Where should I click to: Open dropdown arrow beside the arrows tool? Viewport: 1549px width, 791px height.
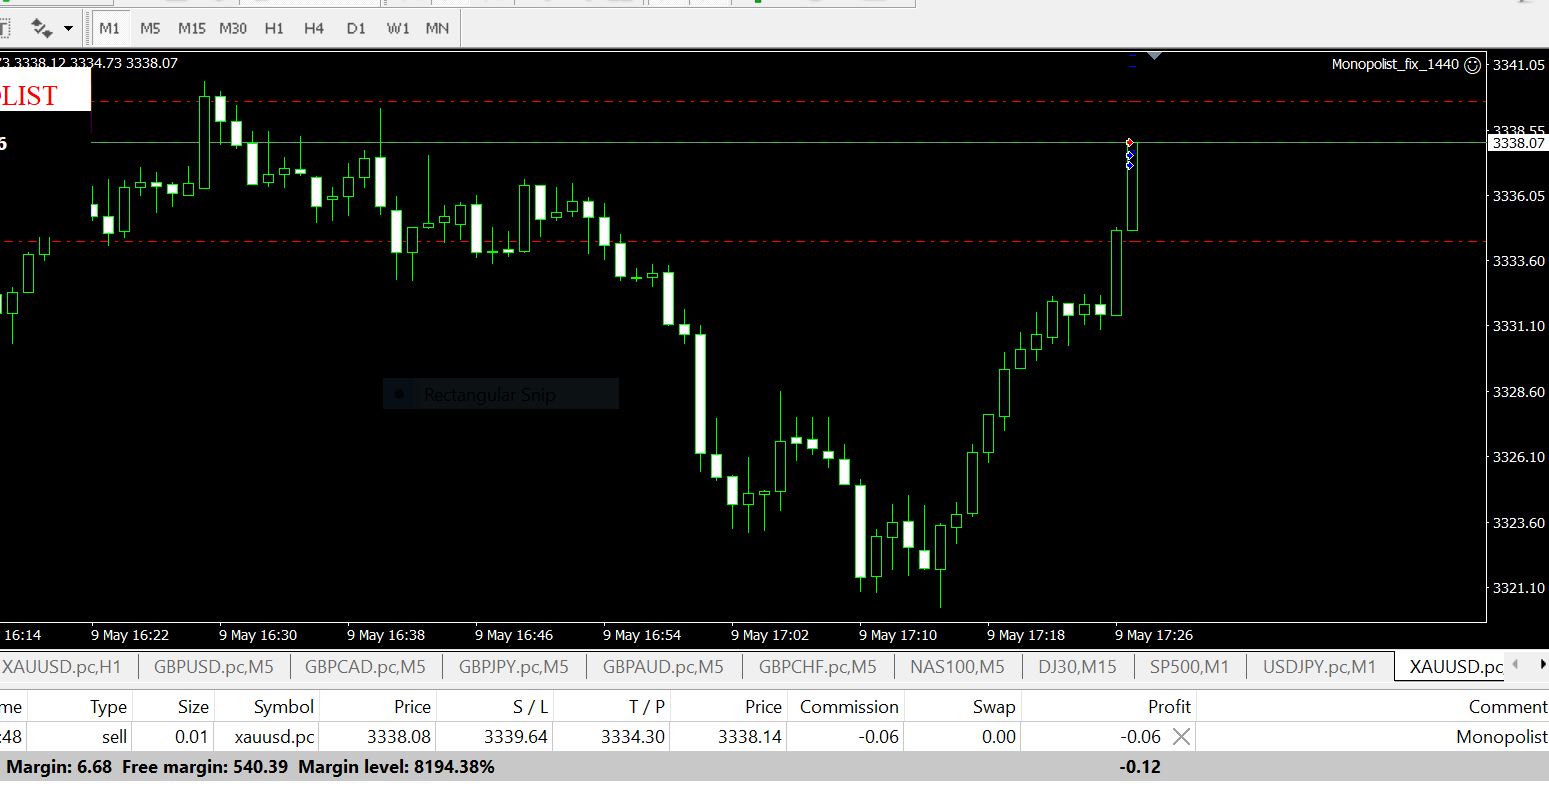[68, 29]
